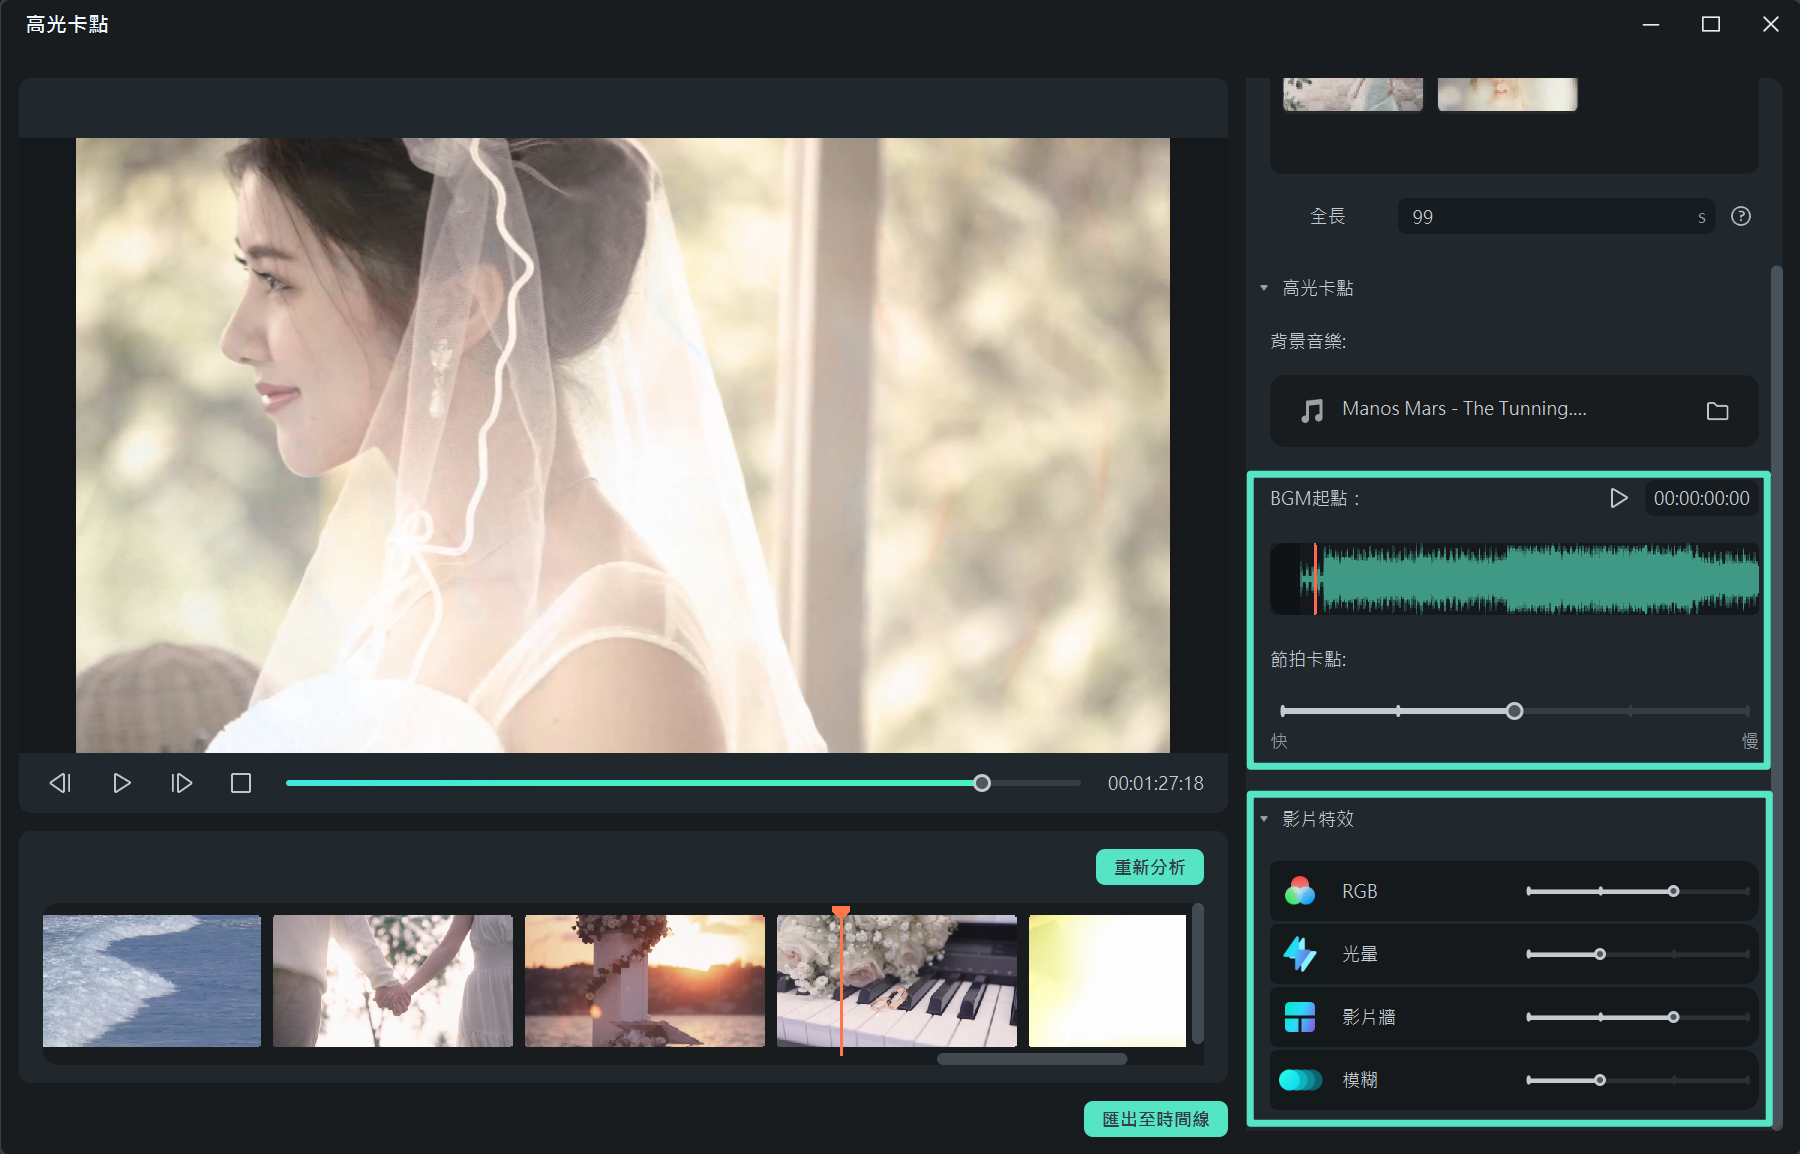Play the video preview

[x=121, y=783]
